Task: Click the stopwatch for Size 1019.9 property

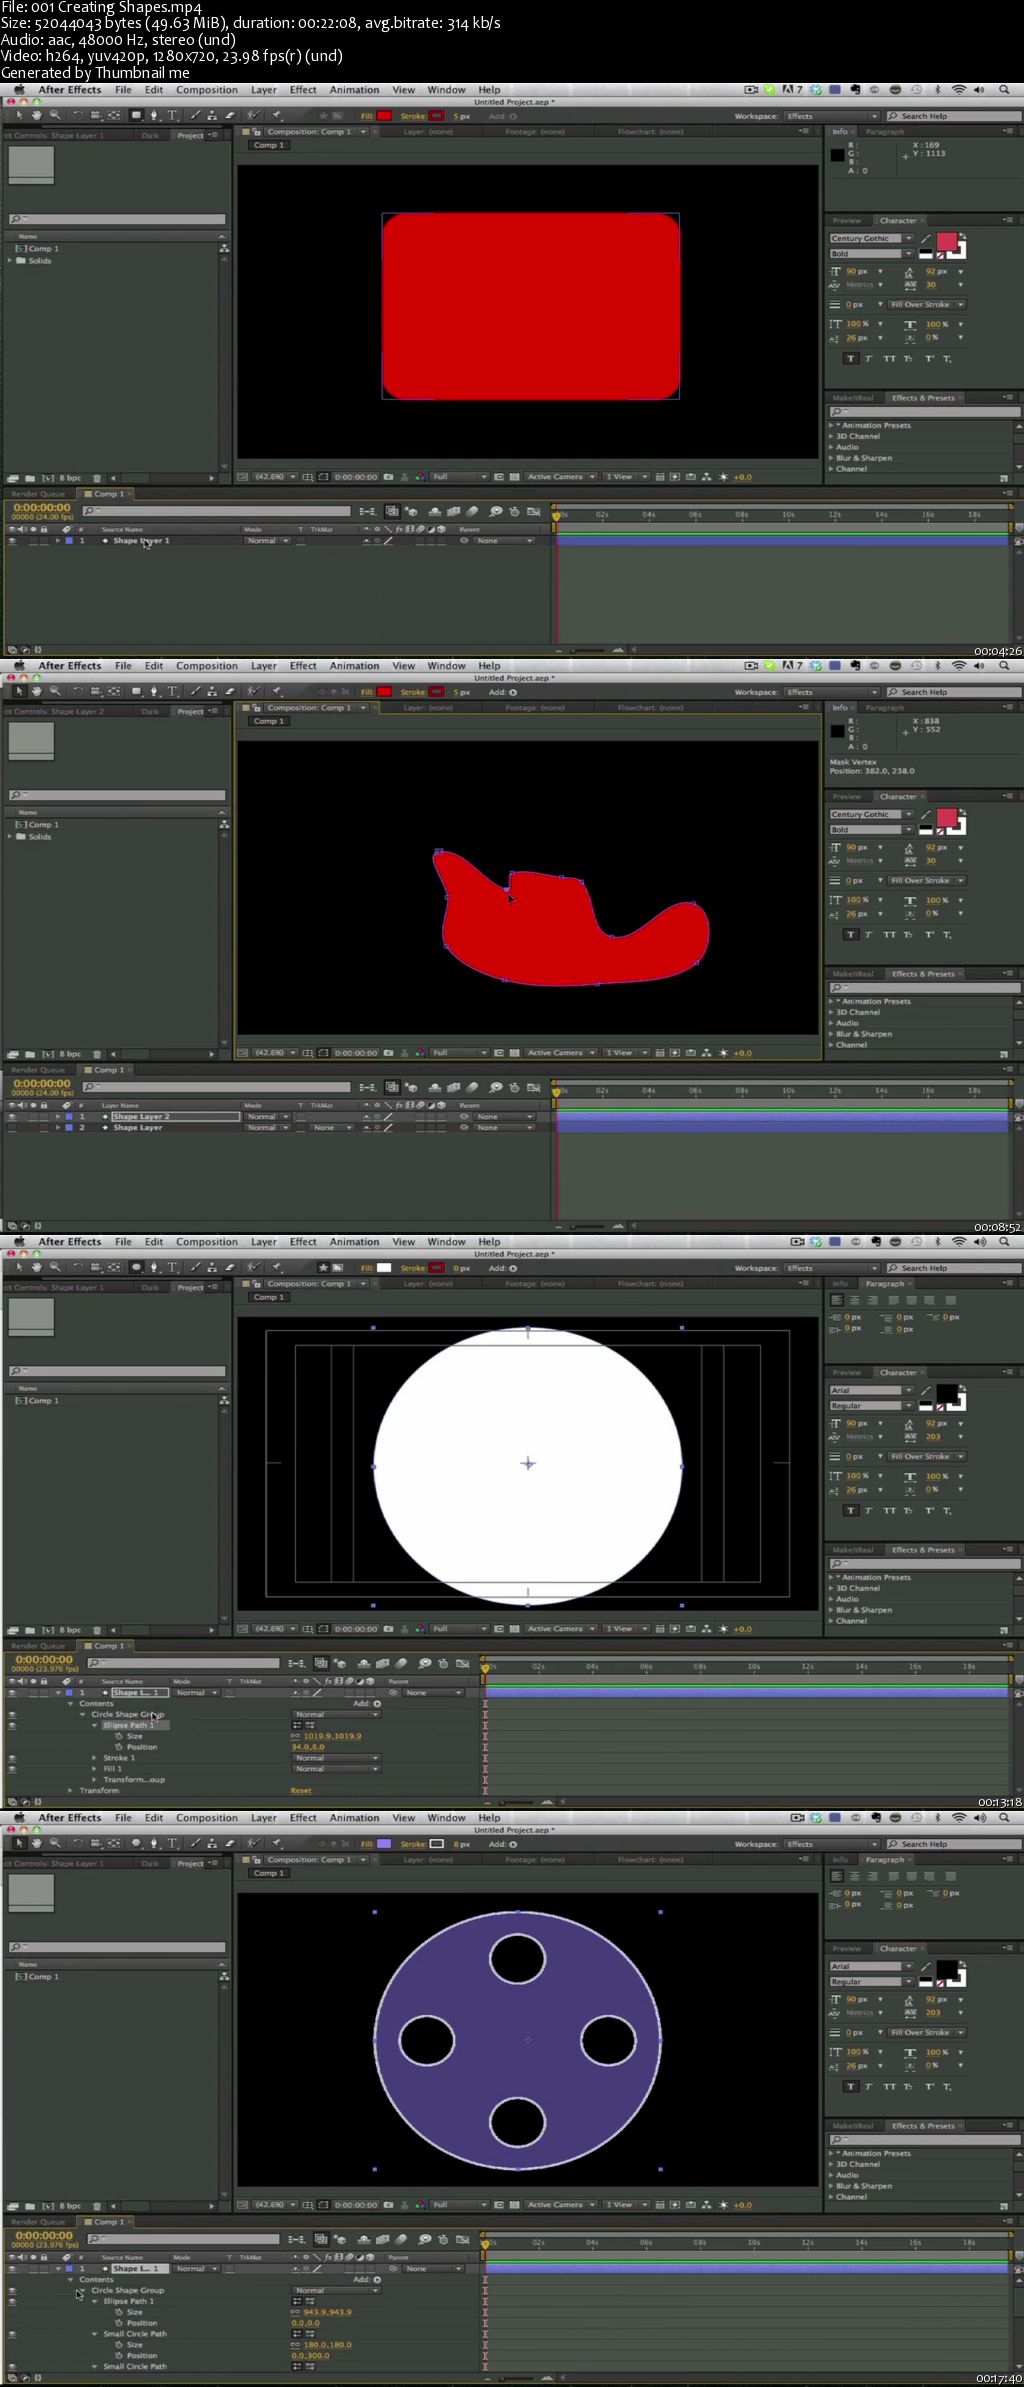Action: [x=119, y=1736]
